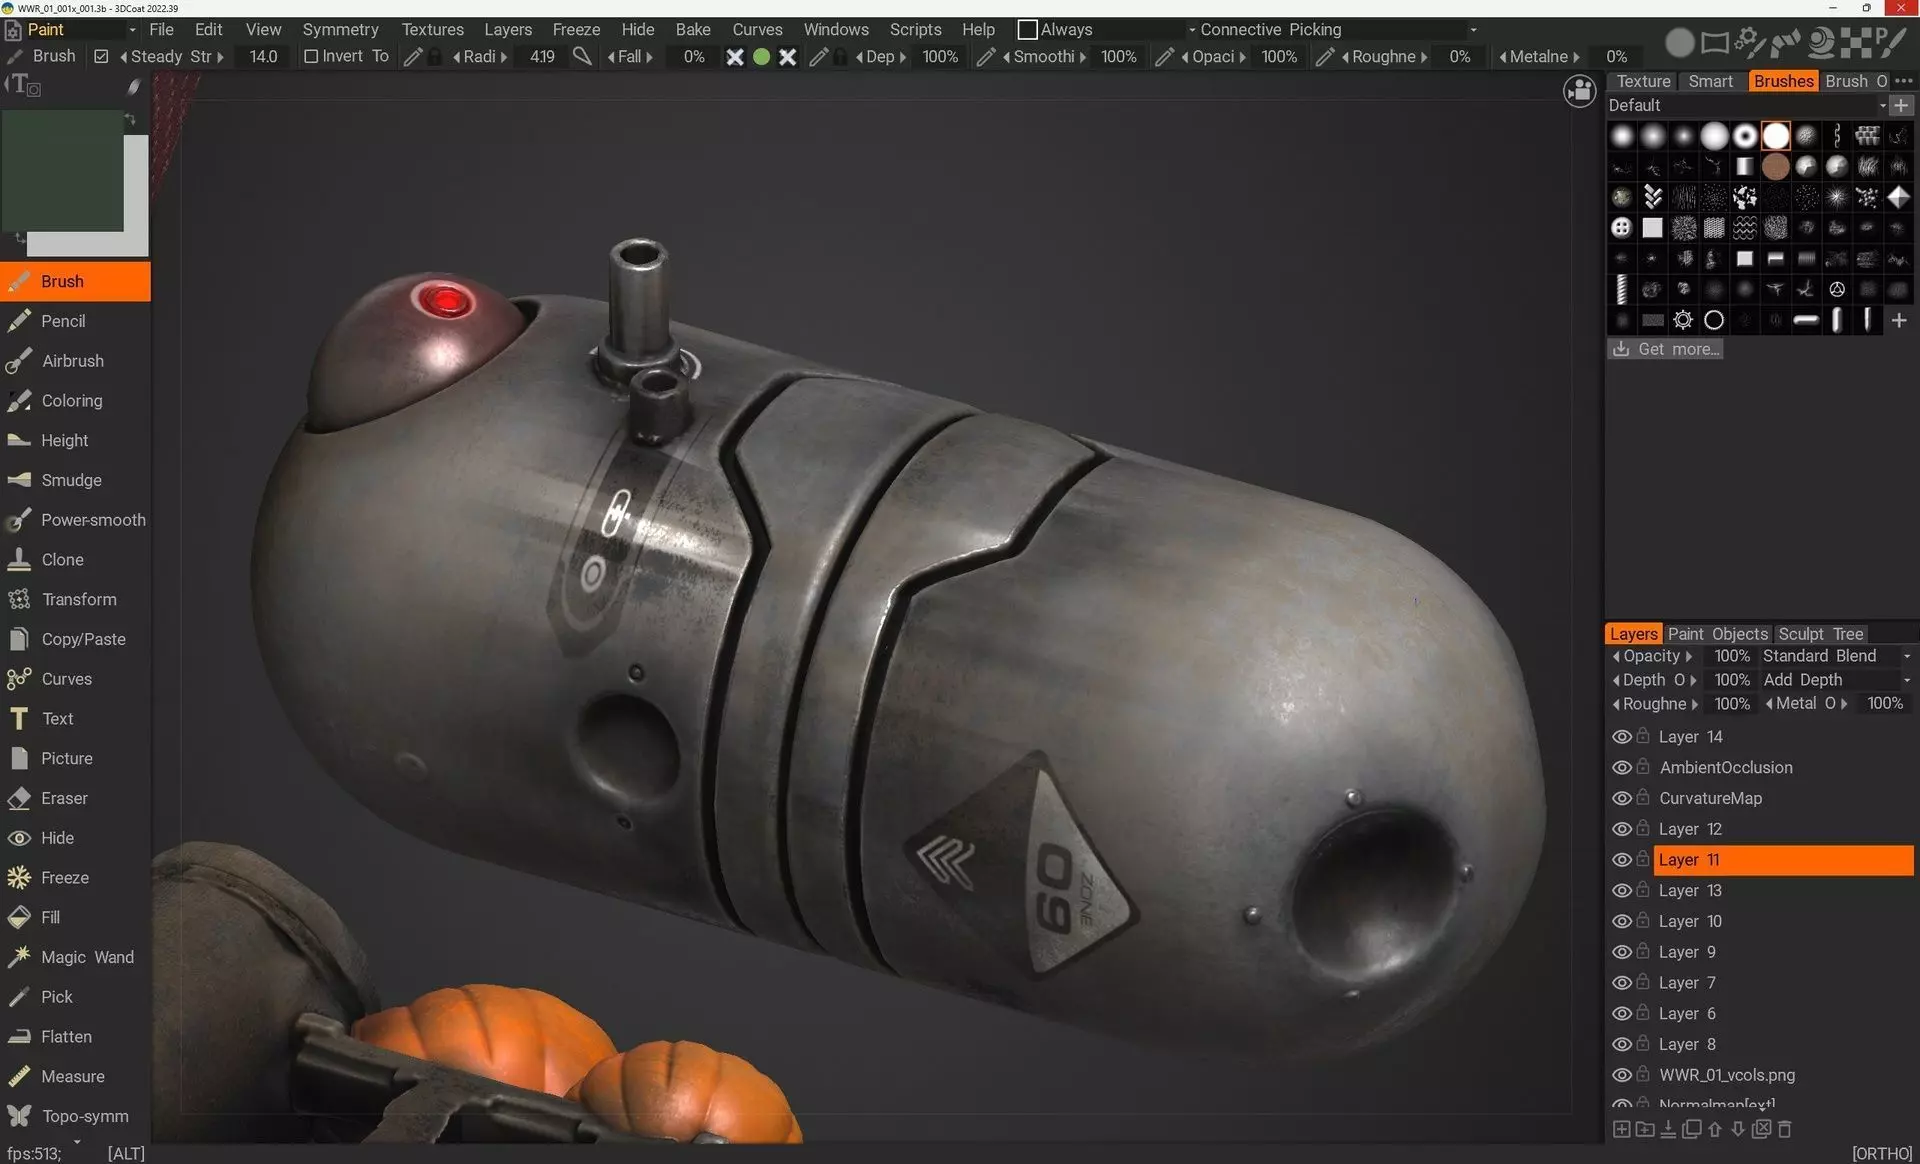Choose the Magic Wand tool
This screenshot has width=1920, height=1164.
pyautogui.click(x=86, y=957)
